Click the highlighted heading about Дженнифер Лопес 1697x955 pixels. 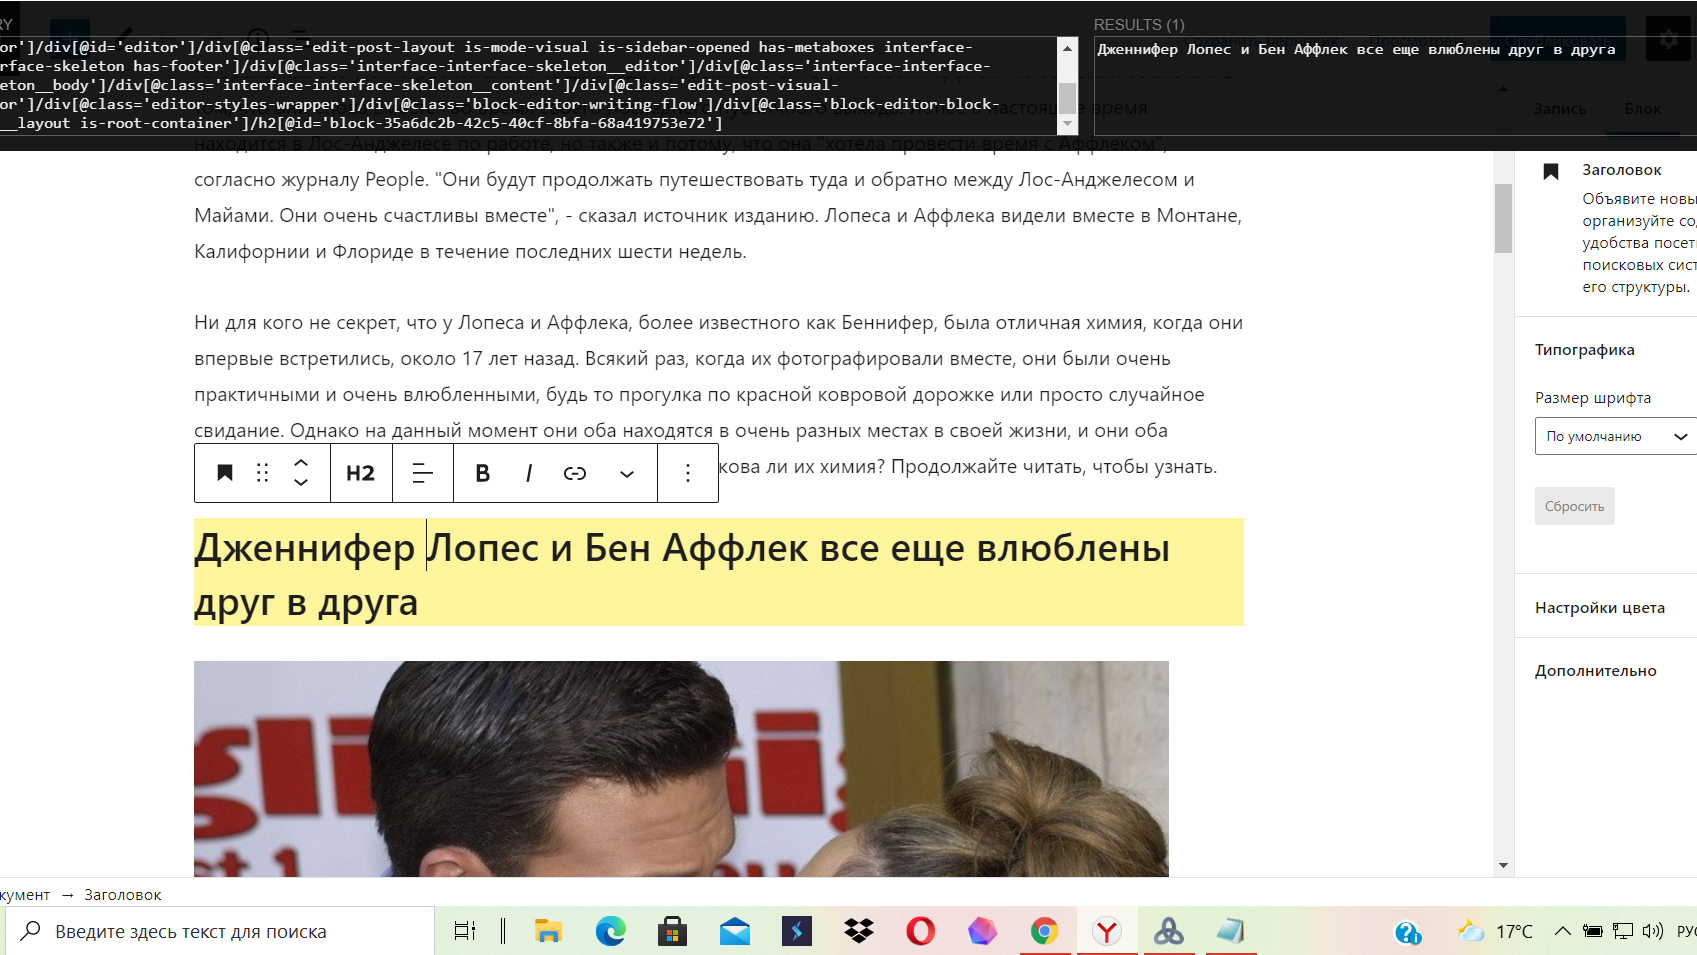(719, 573)
